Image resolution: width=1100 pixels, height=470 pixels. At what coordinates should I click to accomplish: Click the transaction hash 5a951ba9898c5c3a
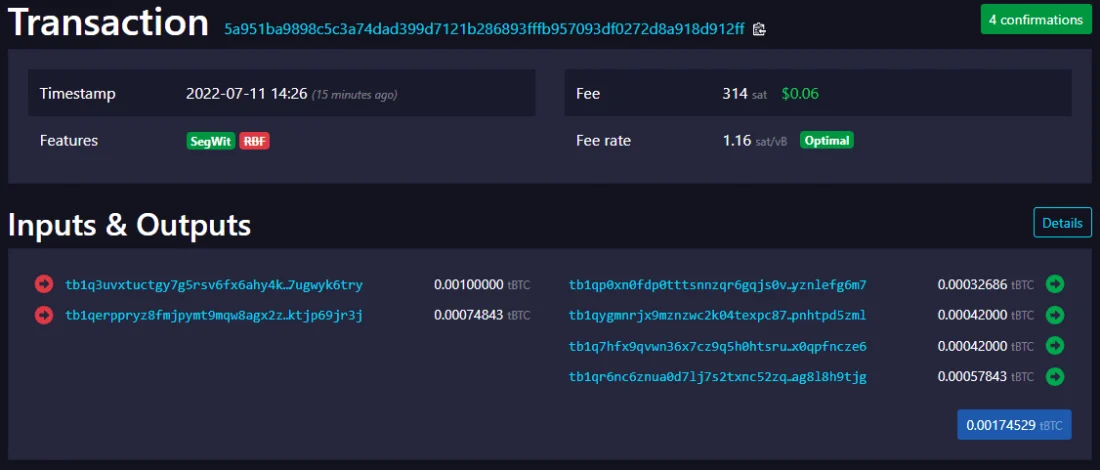[484, 29]
